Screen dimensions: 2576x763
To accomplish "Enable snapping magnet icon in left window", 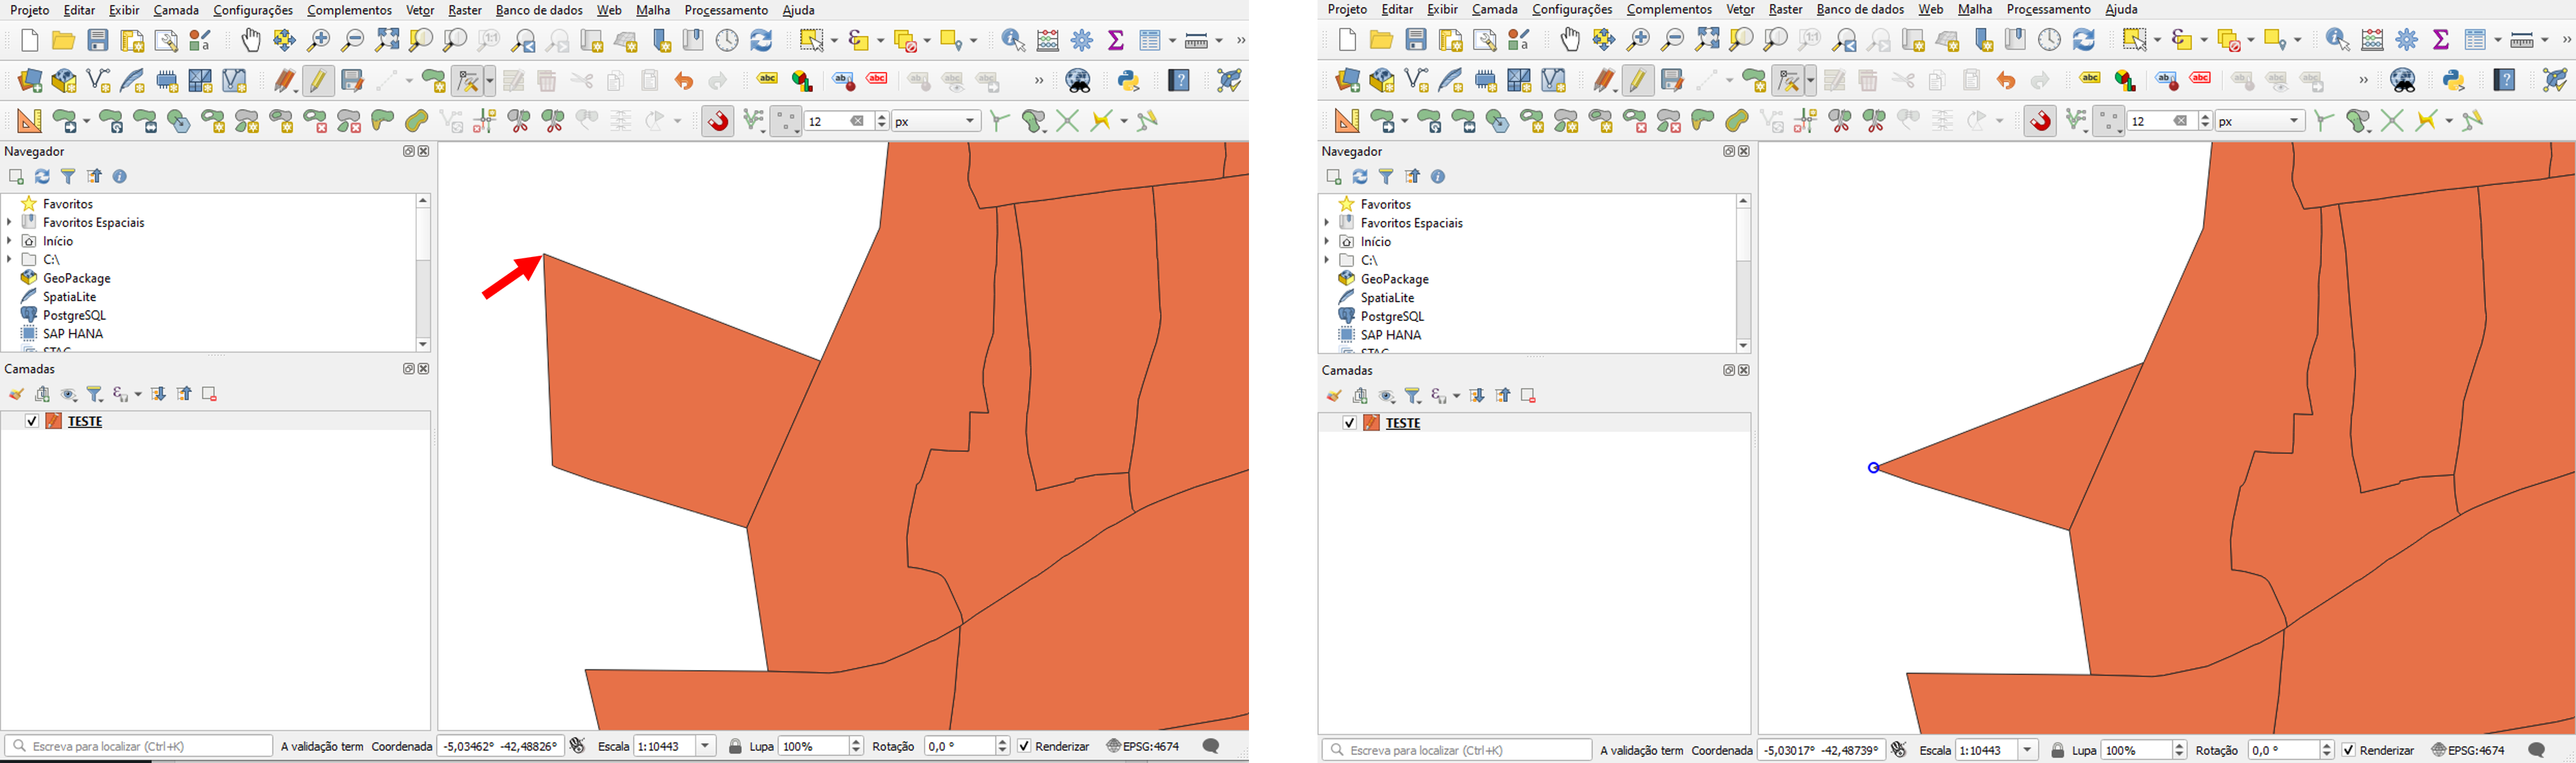I will coord(718,121).
